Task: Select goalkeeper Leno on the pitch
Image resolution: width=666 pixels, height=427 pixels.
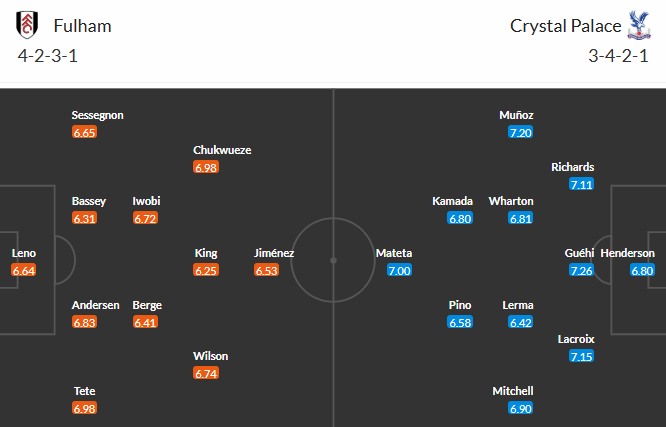Action: click(x=24, y=254)
